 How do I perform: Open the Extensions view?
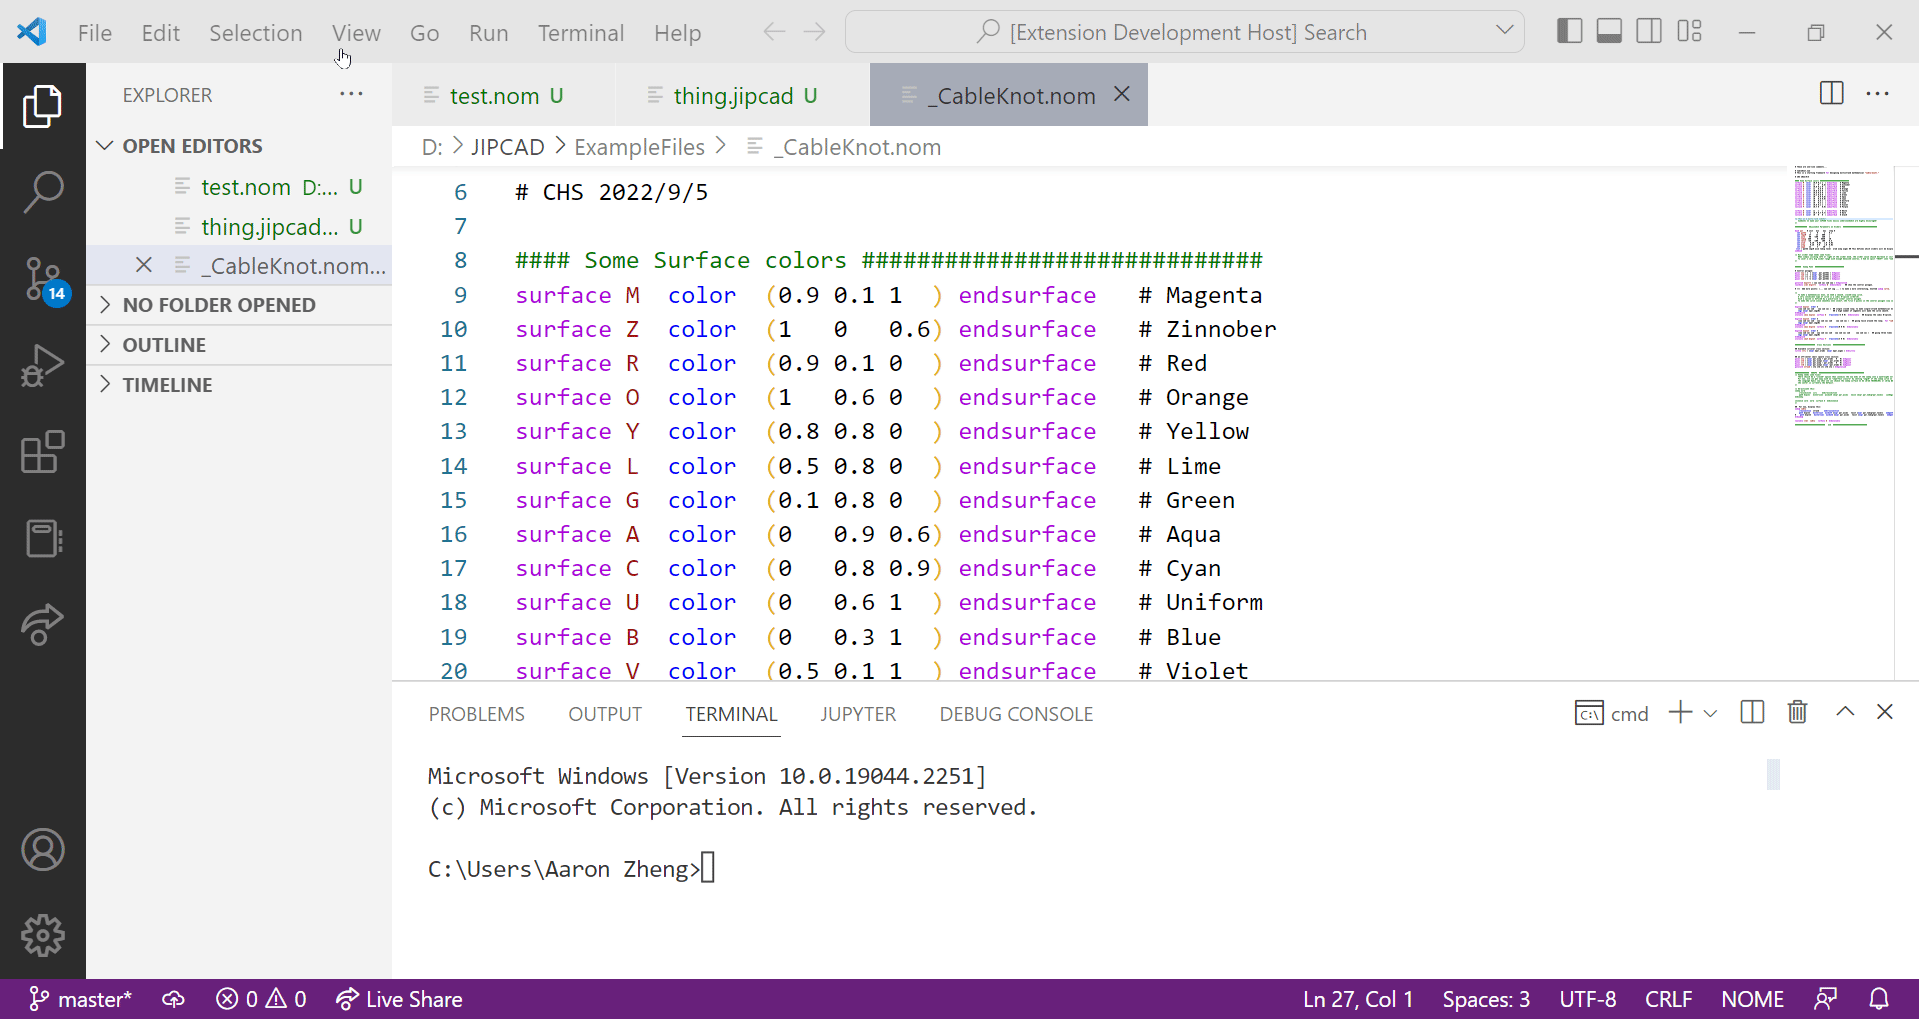(x=43, y=452)
